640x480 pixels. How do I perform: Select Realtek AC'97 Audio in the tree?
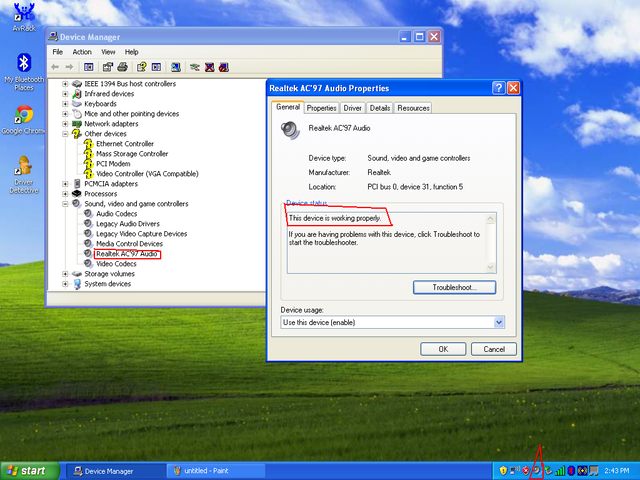[x=127, y=254]
